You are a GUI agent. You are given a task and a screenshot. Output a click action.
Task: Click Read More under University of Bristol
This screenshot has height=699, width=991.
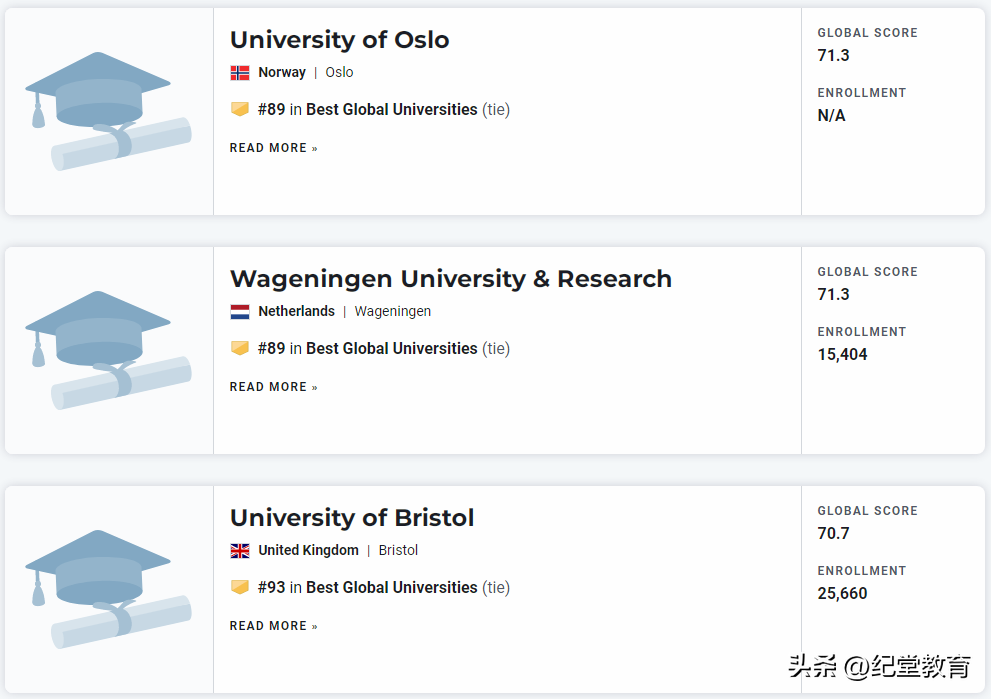click(273, 626)
